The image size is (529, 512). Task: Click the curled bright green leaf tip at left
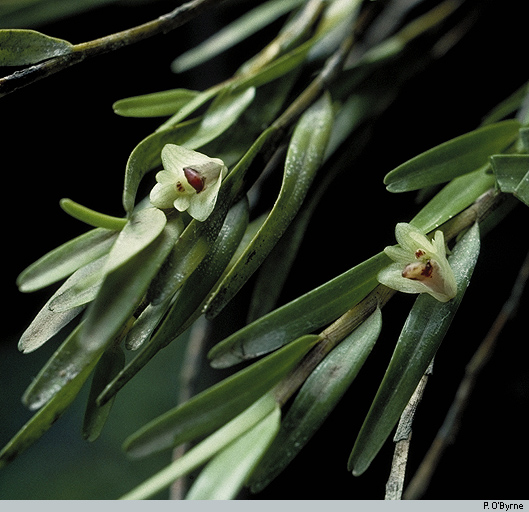click(x=92, y=215)
